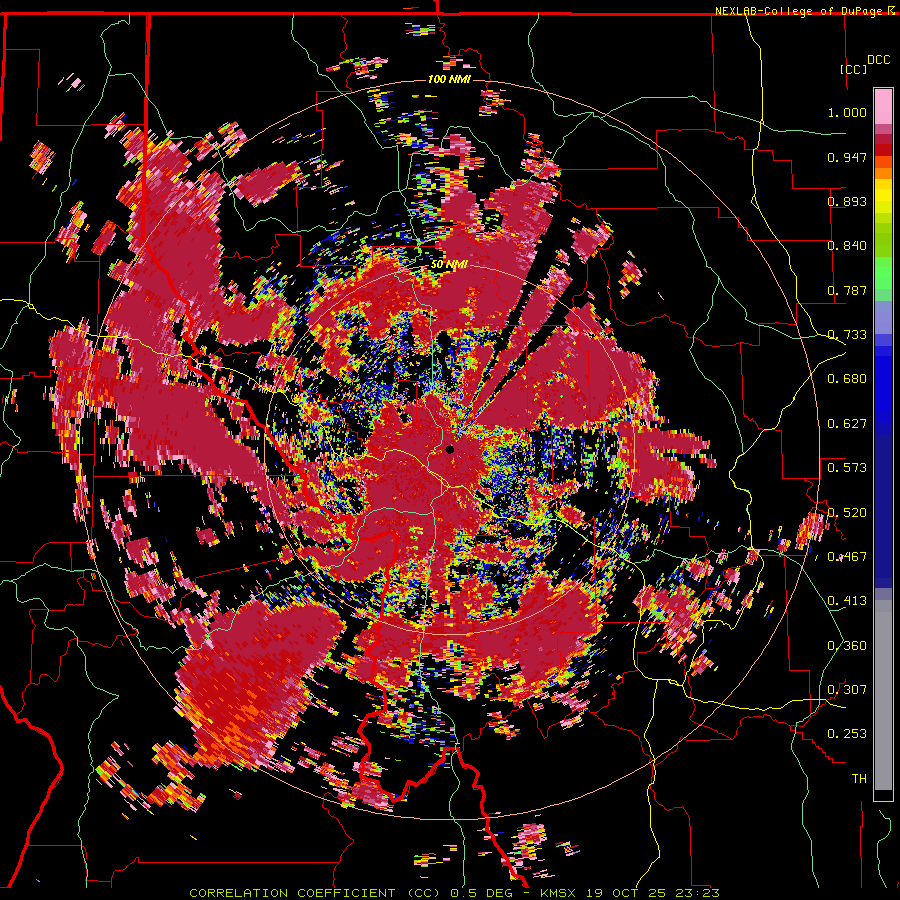Click the 100 NMI range ring label
This screenshot has height=900, width=900.
[449, 79]
